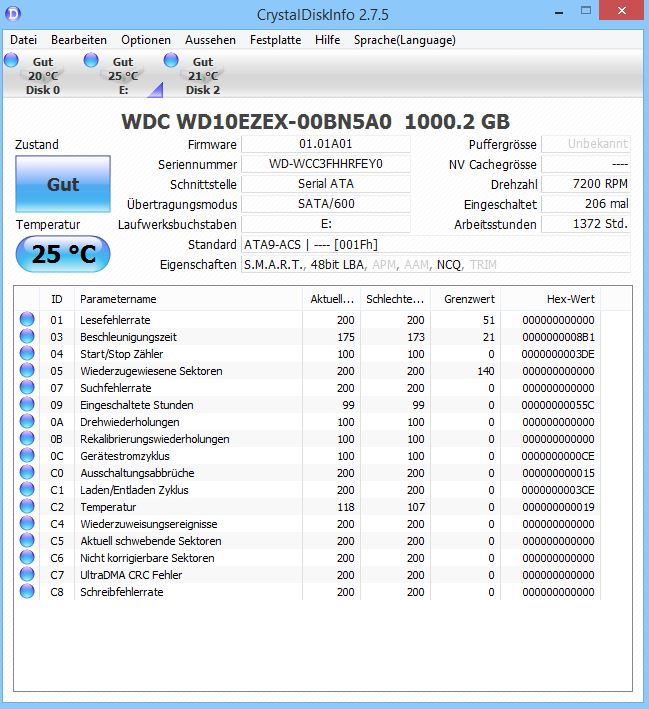Select the Wiederzugewiesene Sektoren parameter name
This screenshot has width=649, height=709.
[151, 371]
